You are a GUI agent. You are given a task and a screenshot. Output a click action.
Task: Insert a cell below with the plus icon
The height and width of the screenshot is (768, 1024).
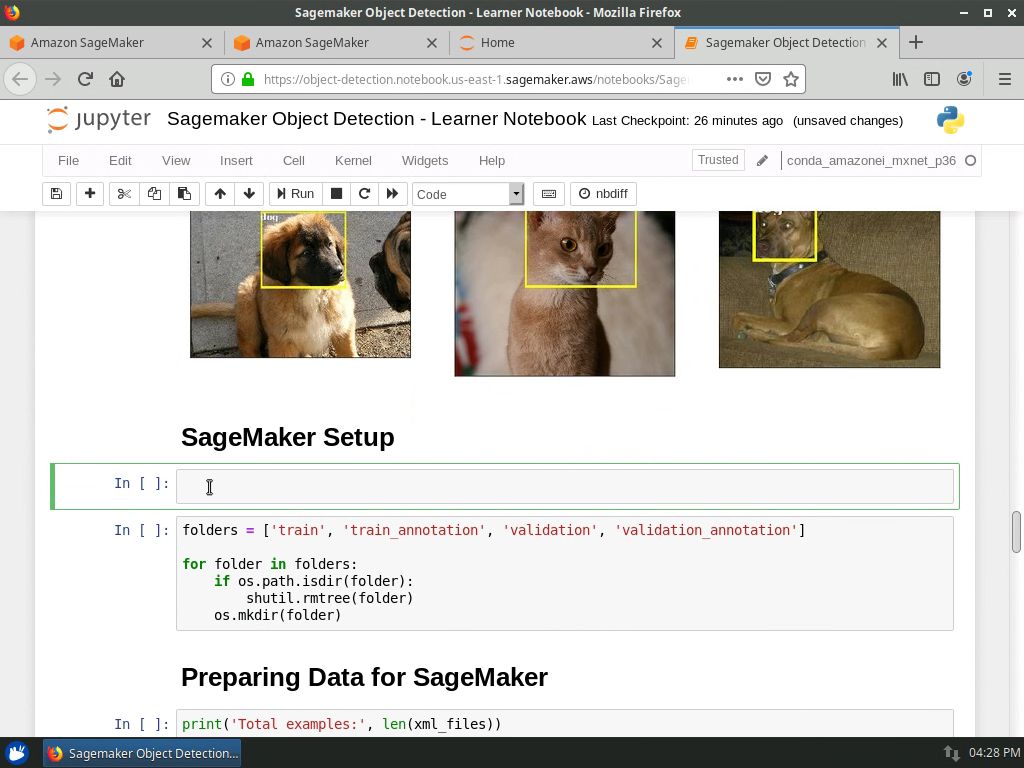(x=90, y=194)
